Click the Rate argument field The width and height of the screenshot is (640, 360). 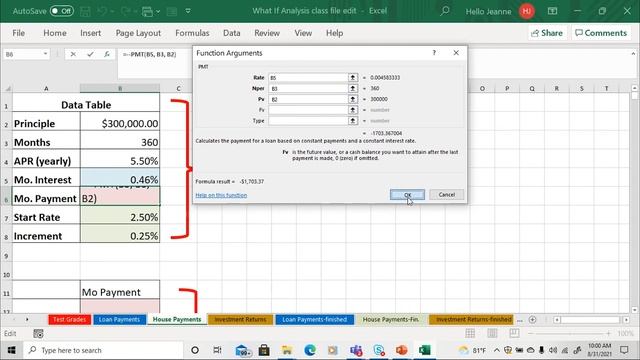click(308, 78)
